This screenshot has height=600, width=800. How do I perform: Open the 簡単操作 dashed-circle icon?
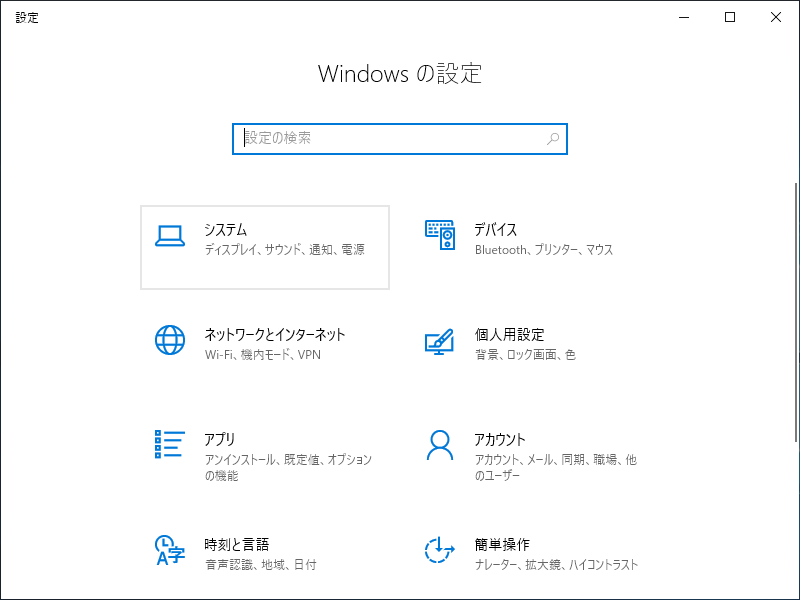pyautogui.click(x=440, y=551)
